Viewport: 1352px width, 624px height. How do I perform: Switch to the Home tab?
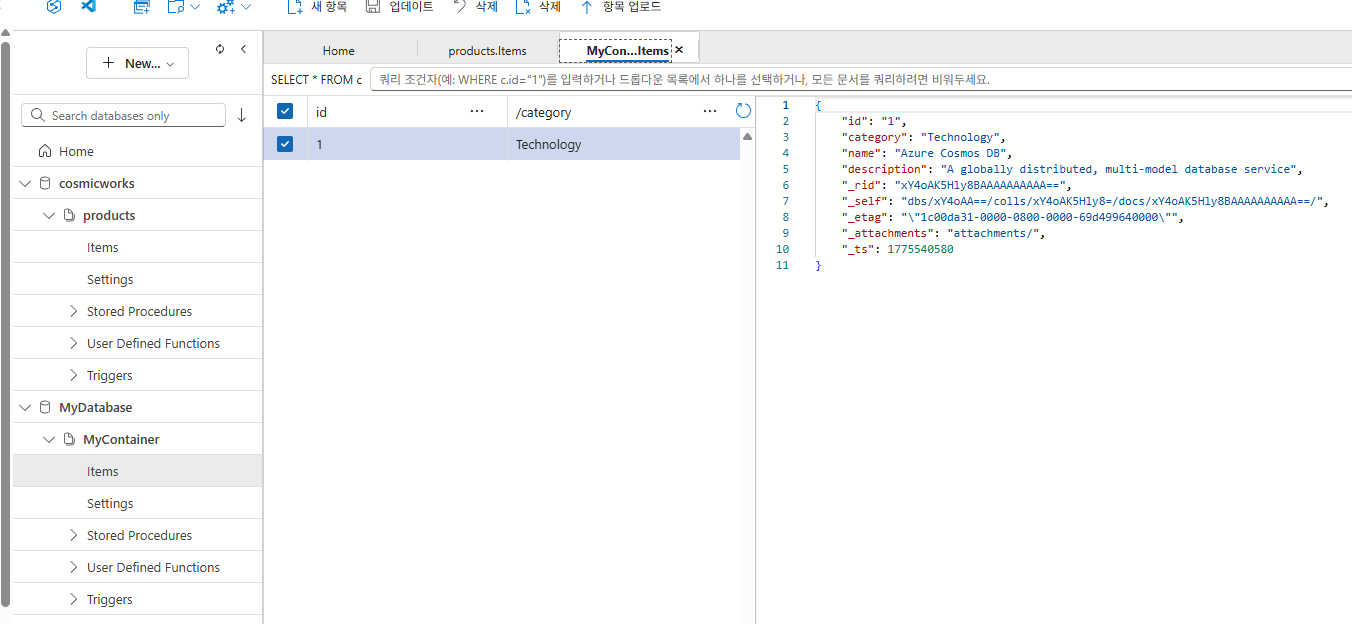coord(338,50)
